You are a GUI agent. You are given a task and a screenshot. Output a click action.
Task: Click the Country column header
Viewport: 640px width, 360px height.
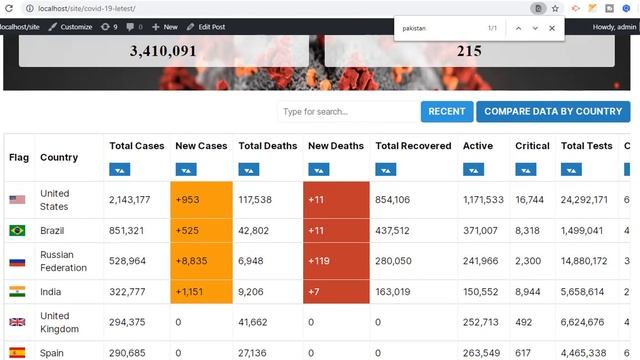pyautogui.click(x=59, y=158)
